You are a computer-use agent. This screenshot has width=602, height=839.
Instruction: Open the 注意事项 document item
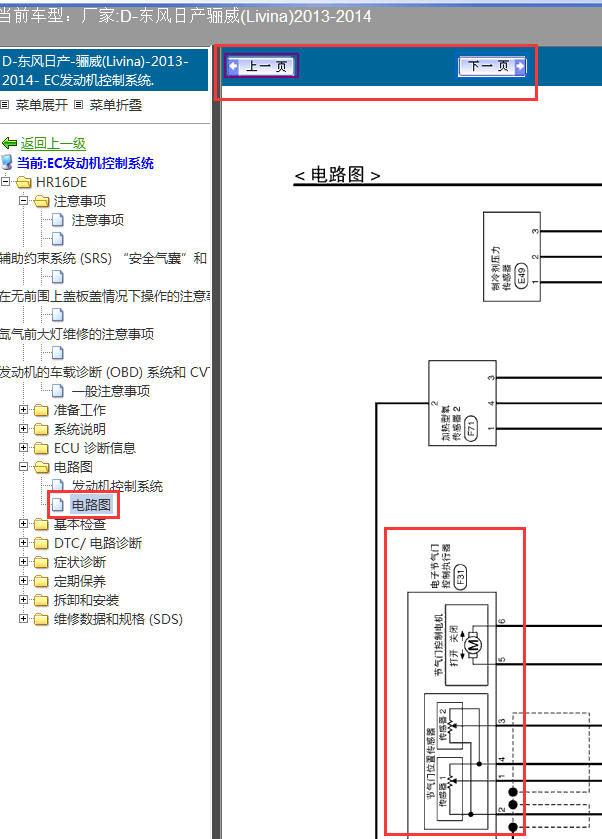(x=98, y=220)
